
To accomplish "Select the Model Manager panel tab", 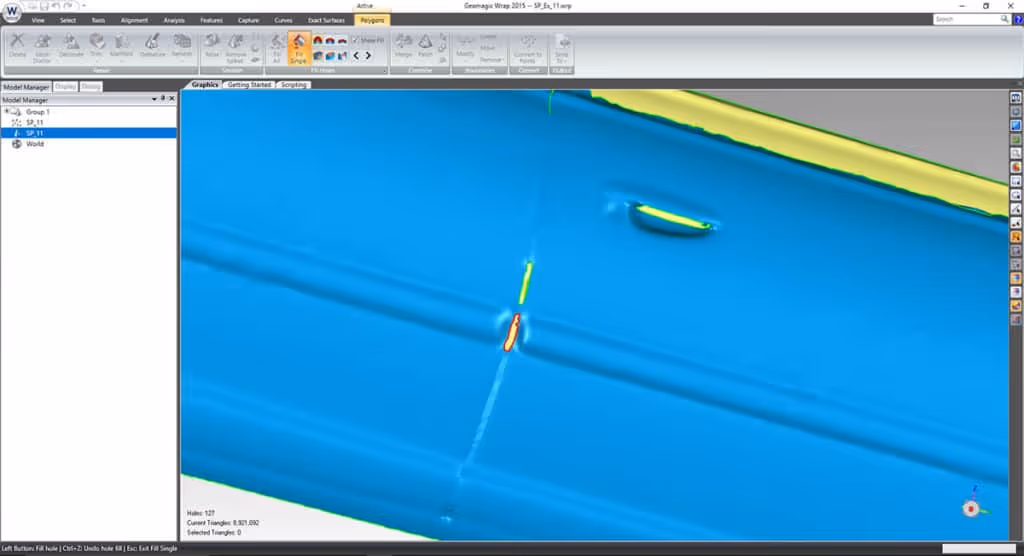I will [26, 87].
